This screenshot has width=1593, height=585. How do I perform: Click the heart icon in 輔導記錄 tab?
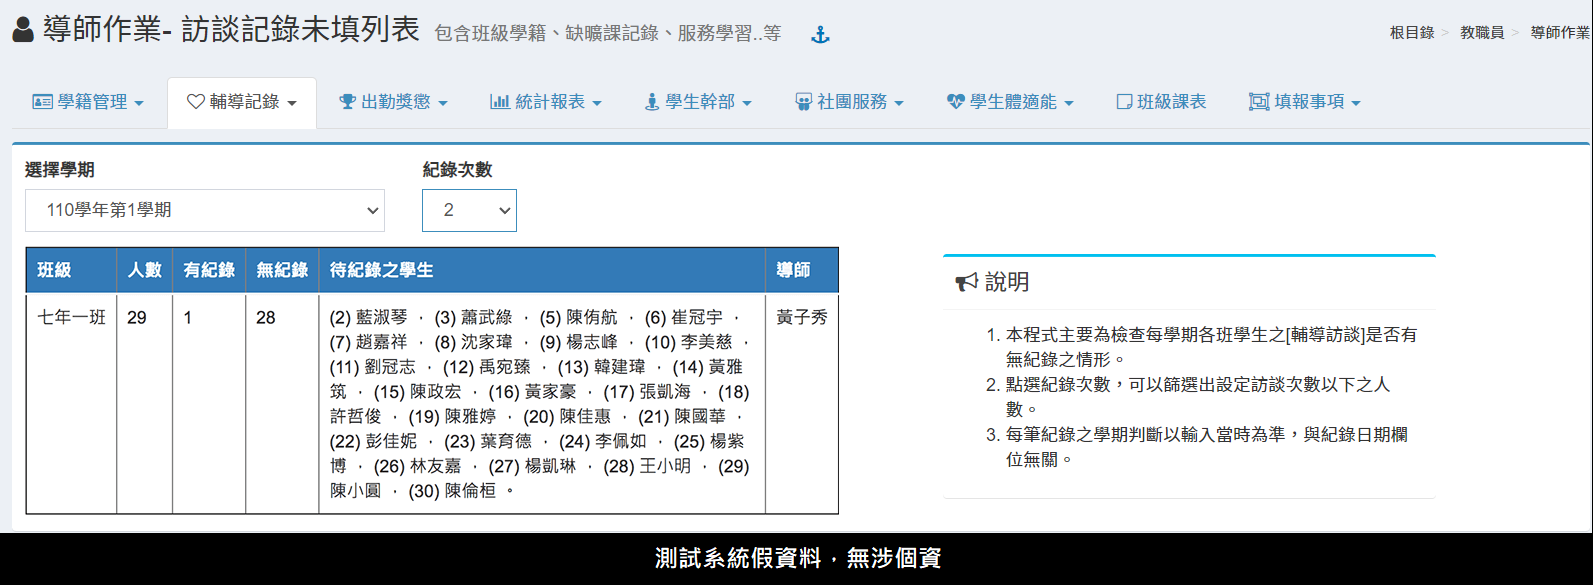point(196,102)
